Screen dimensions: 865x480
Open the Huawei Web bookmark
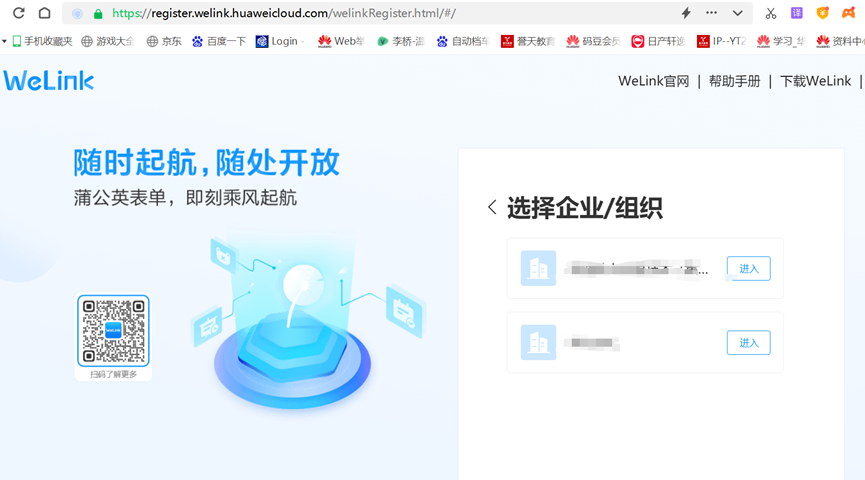coord(341,41)
